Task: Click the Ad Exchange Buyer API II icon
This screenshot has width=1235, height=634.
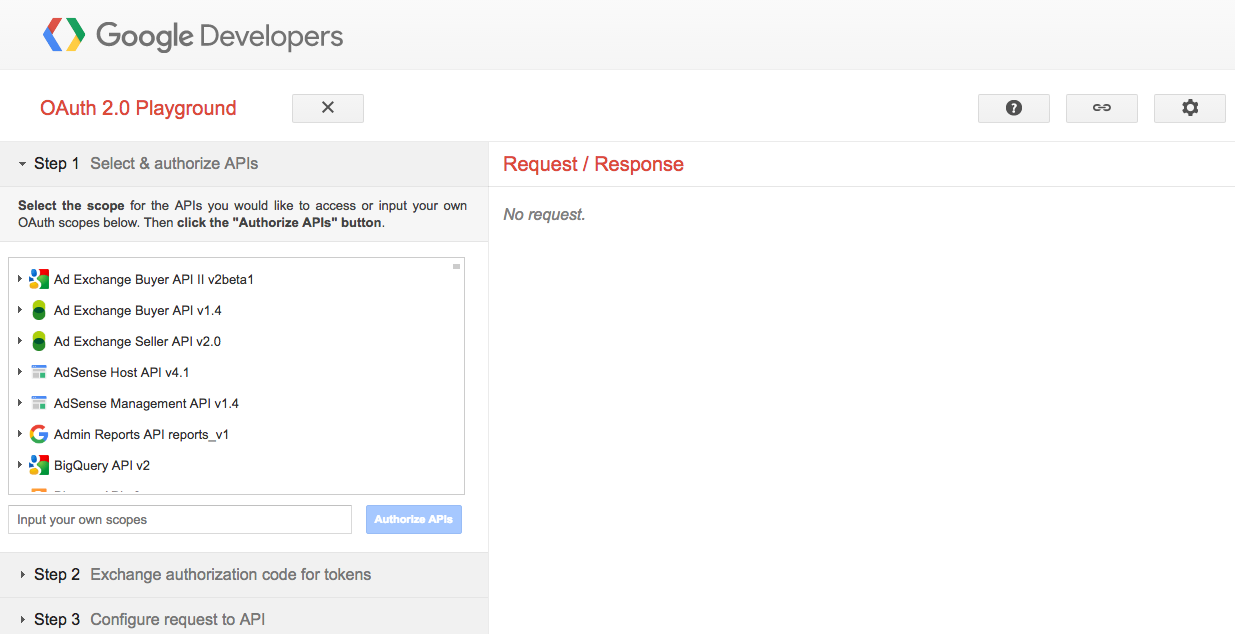Action: pos(39,280)
